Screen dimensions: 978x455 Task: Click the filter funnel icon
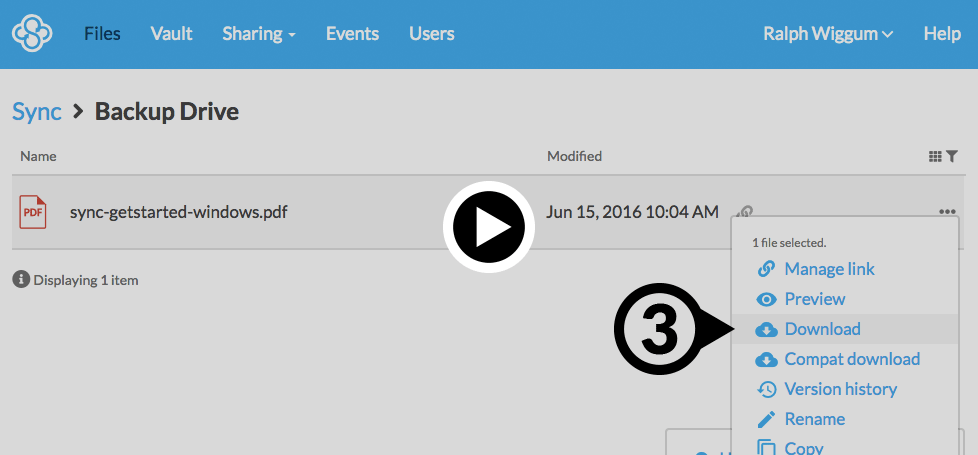(x=952, y=156)
